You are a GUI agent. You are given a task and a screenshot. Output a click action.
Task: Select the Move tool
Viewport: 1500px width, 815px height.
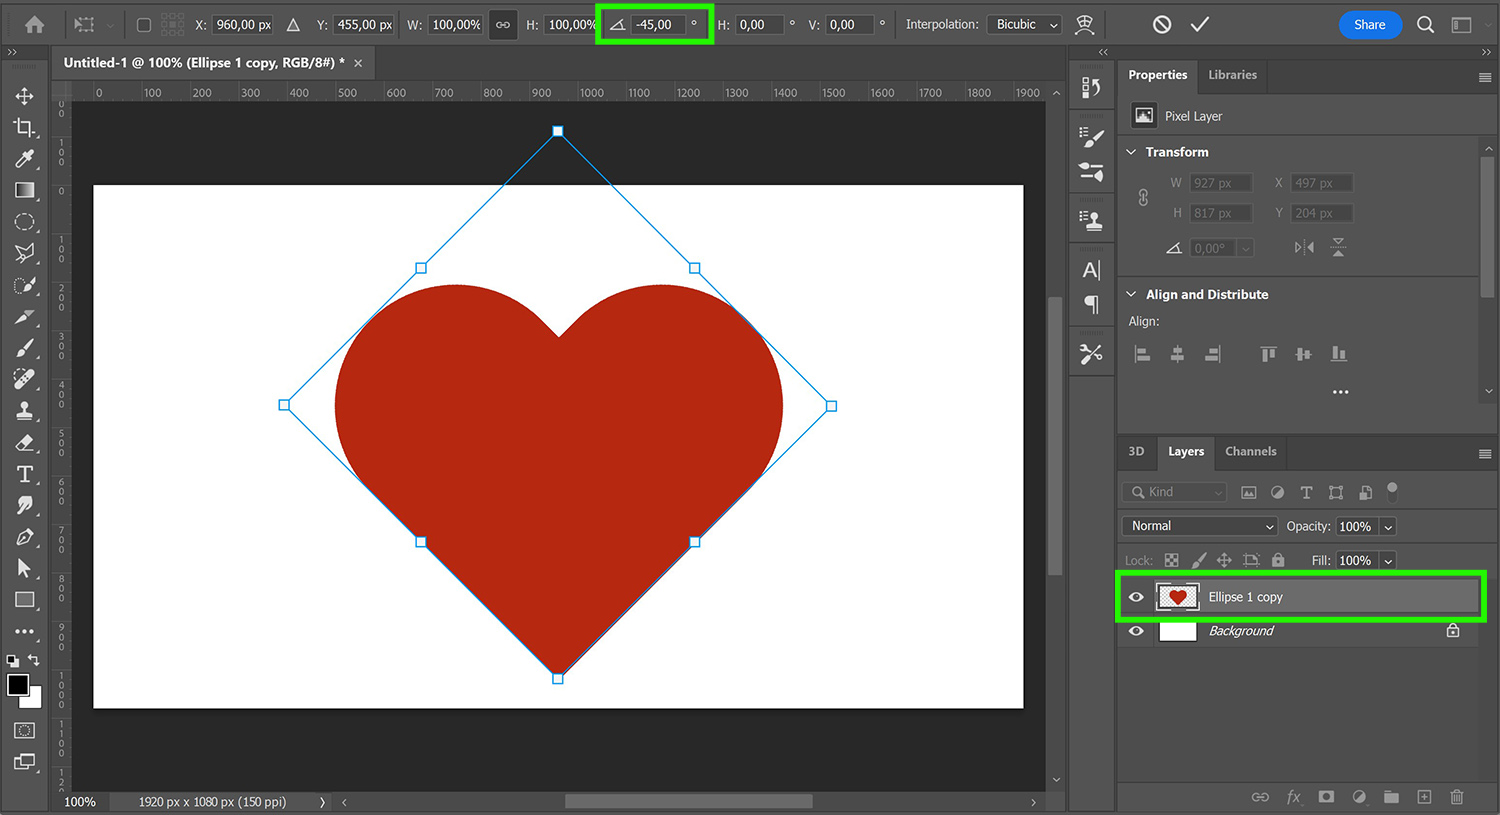[24, 96]
